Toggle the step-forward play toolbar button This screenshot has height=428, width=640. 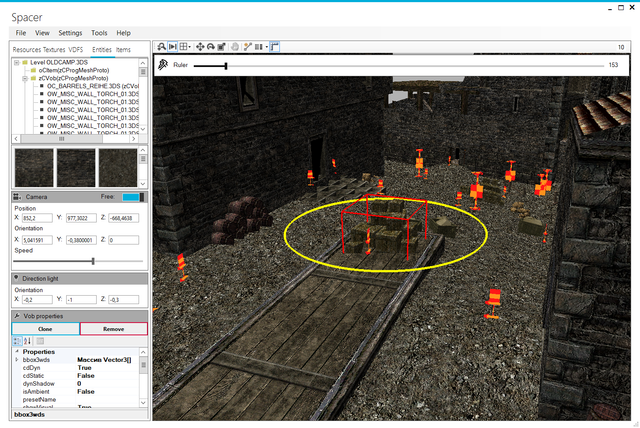coord(173,47)
